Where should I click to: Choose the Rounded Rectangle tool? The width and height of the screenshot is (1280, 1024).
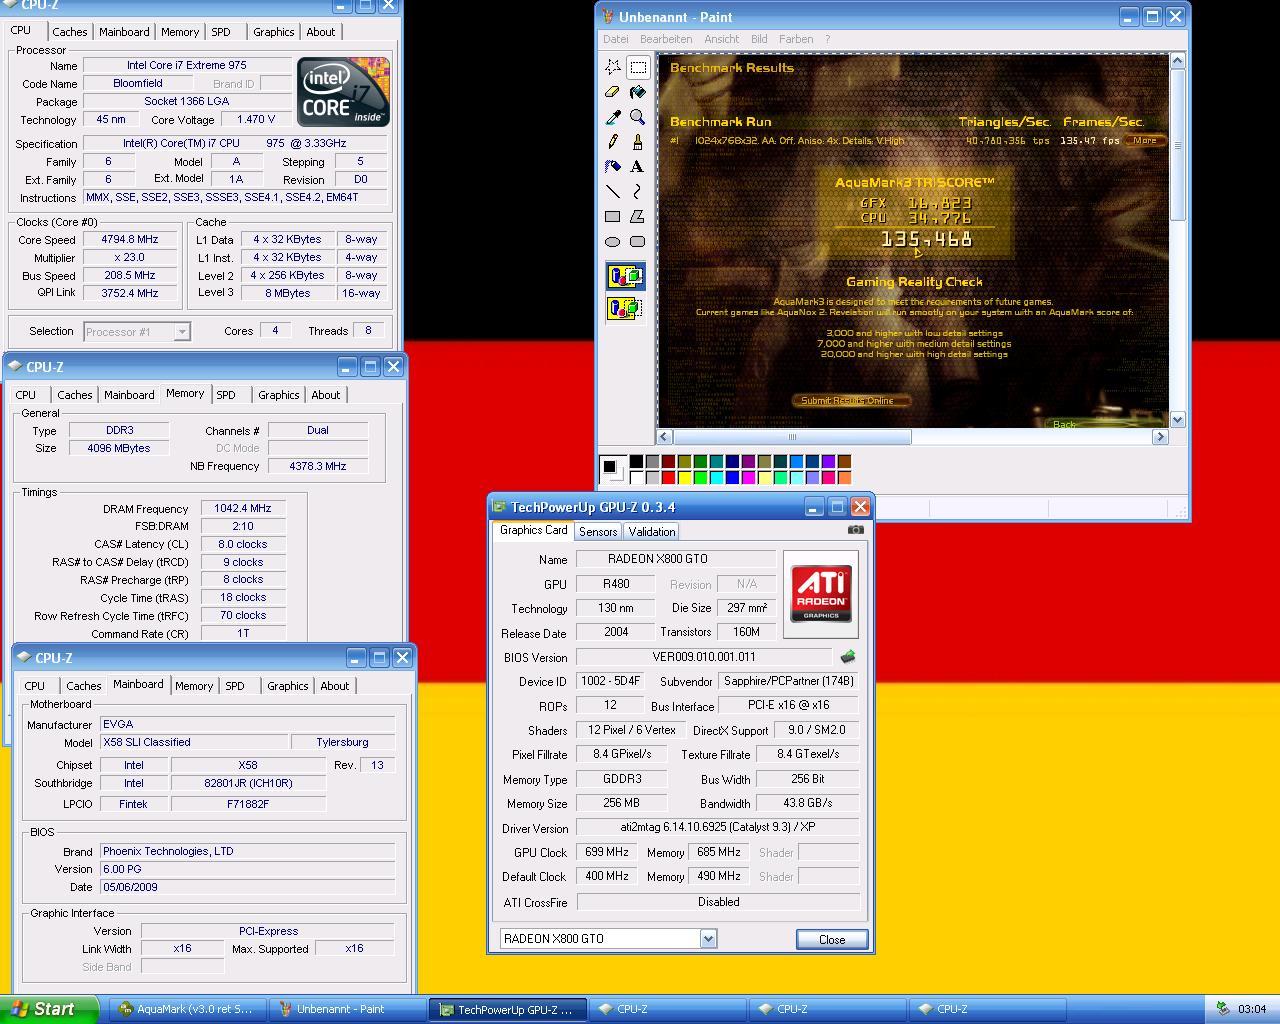coord(638,242)
